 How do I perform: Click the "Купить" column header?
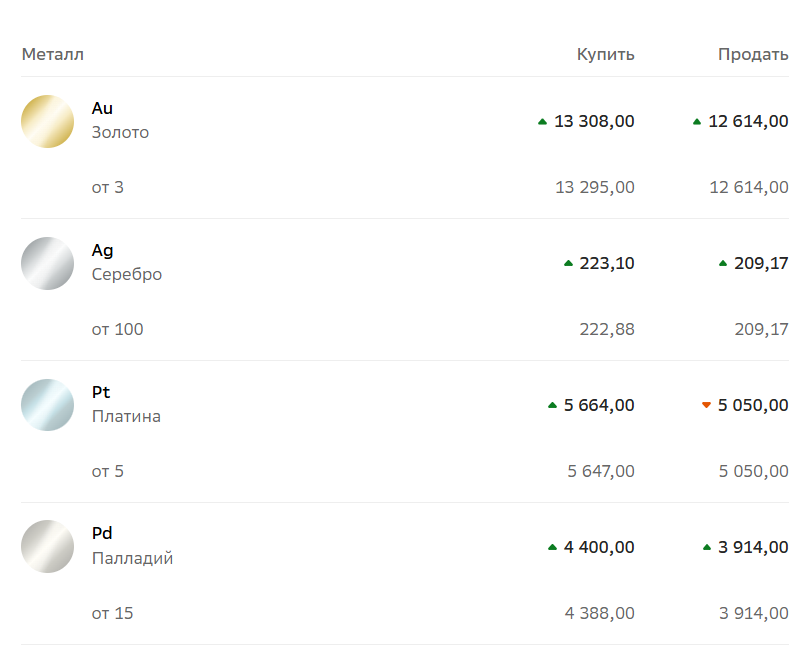[x=605, y=54]
